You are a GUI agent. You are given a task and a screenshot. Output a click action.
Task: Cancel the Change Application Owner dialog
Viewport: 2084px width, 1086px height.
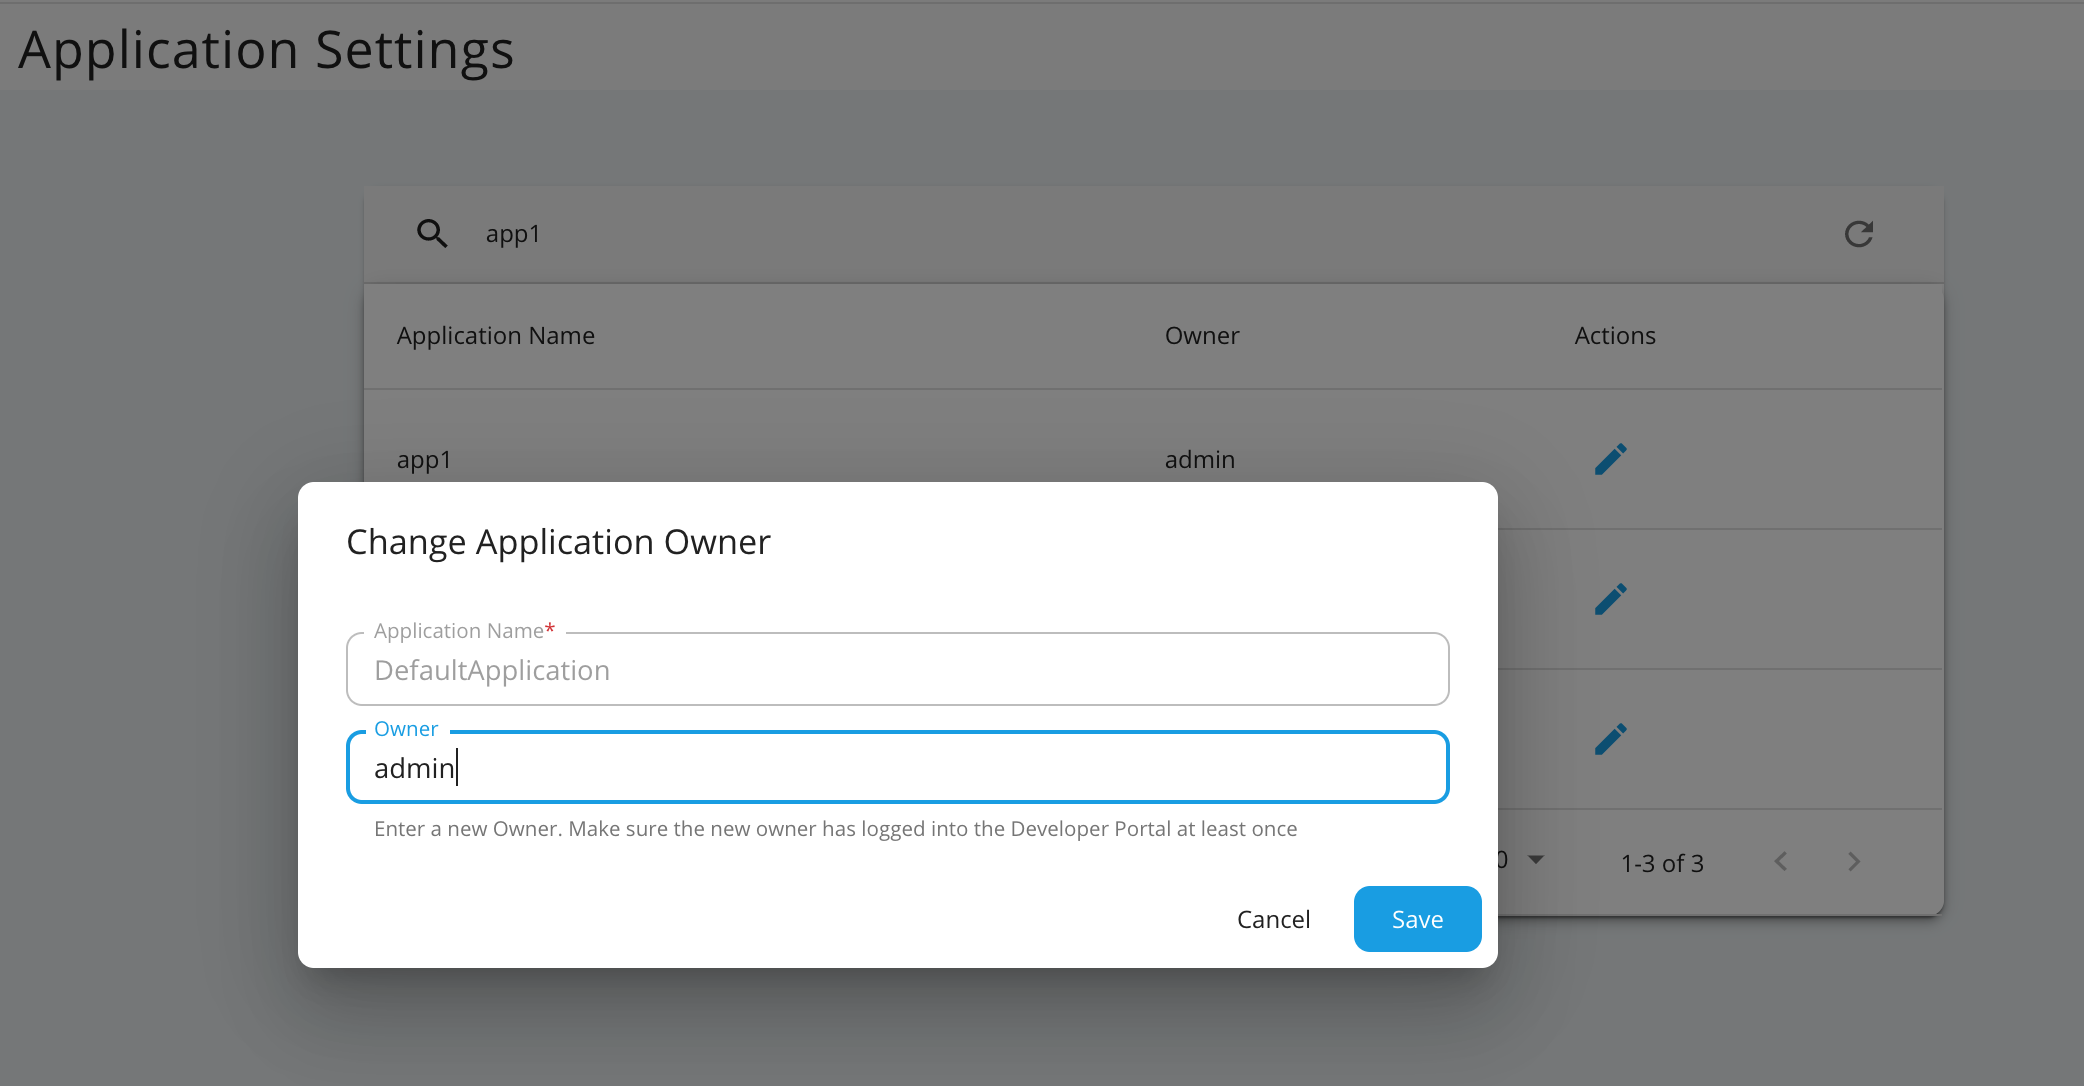[1273, 918]
